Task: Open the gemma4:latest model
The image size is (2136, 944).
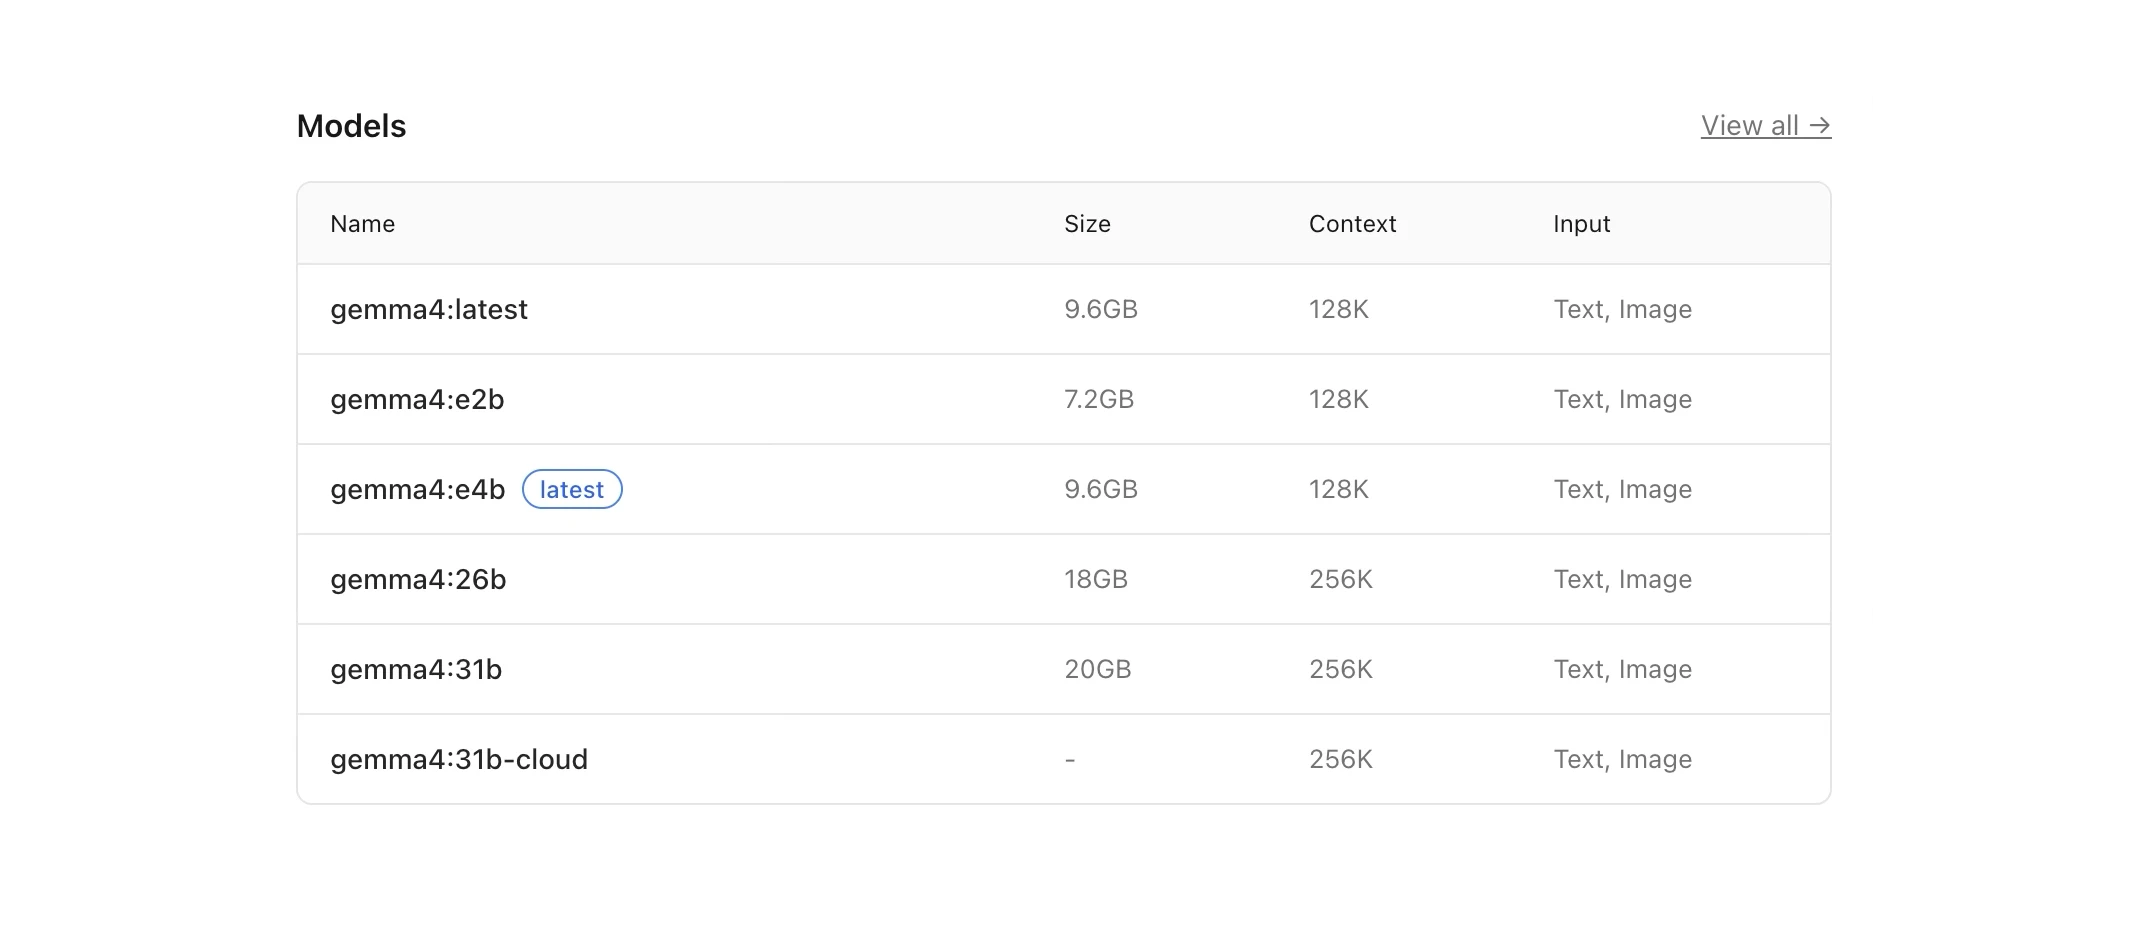Action: (428, 310)
